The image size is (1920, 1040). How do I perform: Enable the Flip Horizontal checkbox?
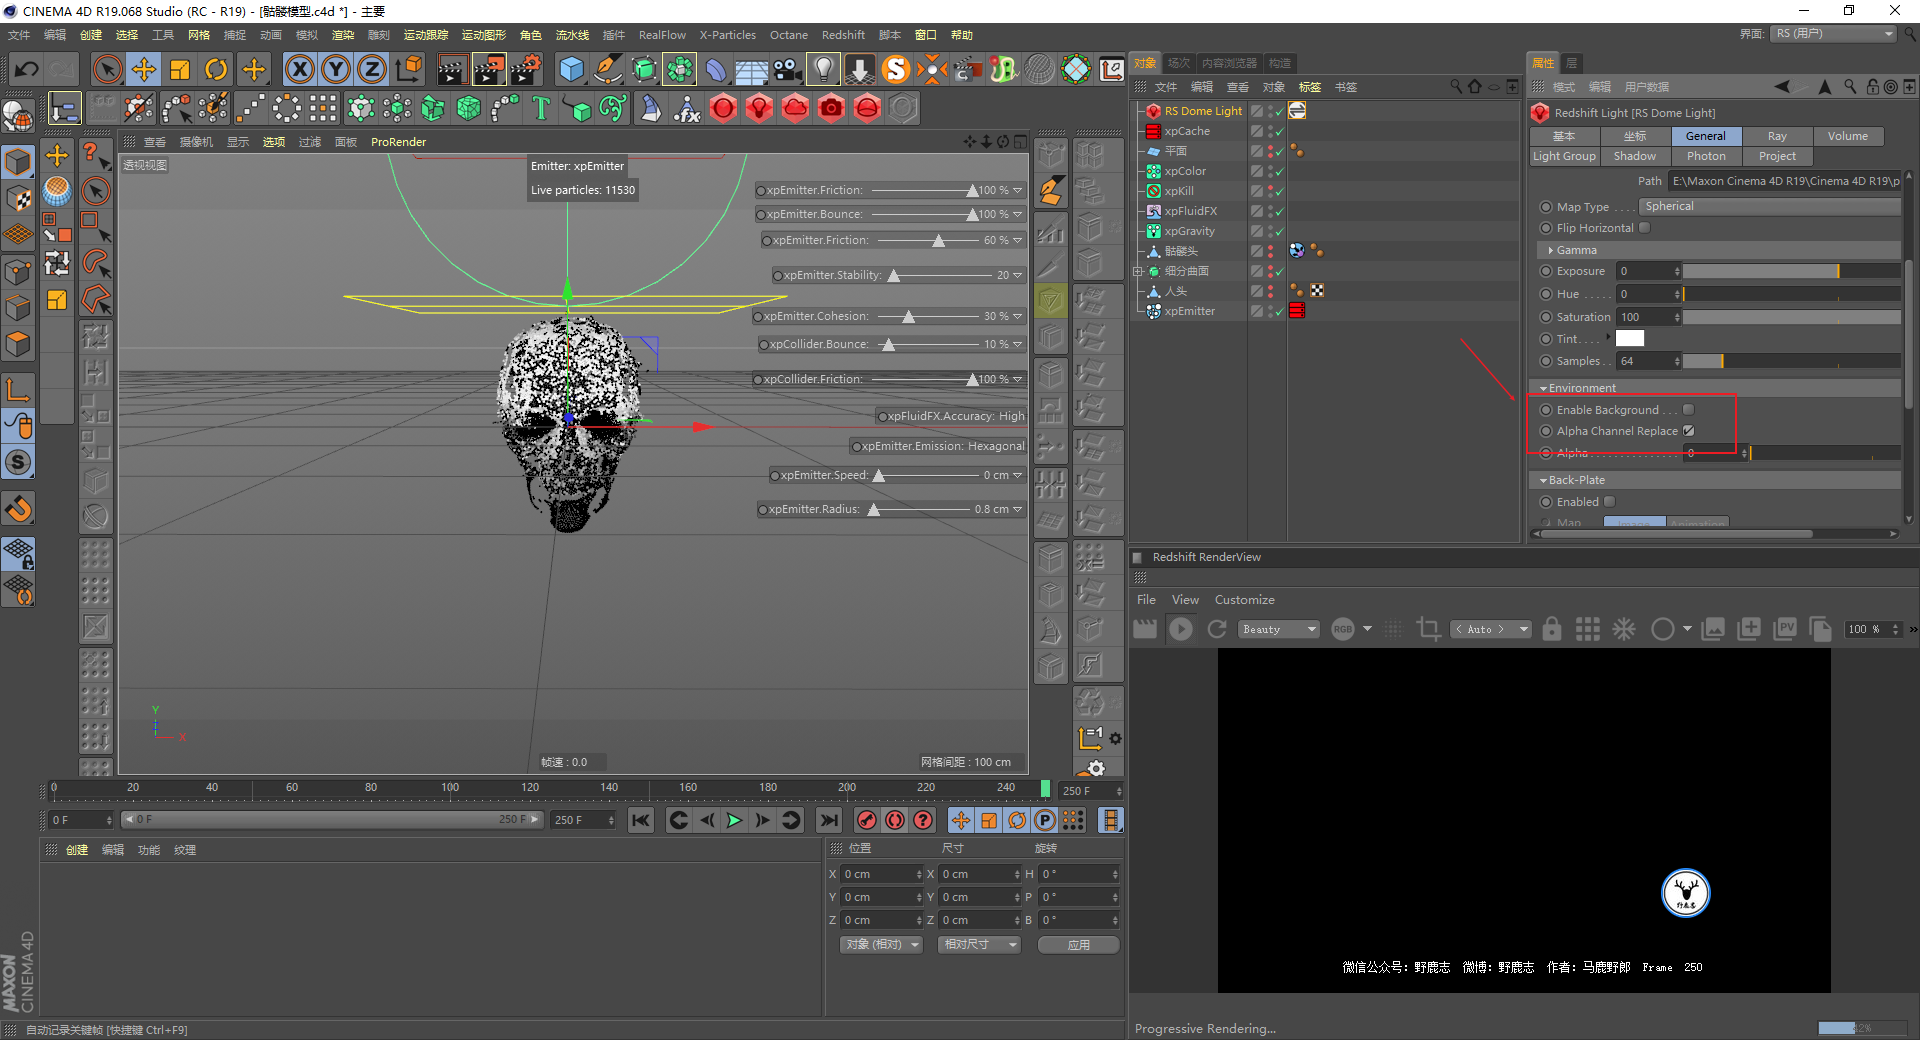pyautogui.click(x=1645, y=228)
